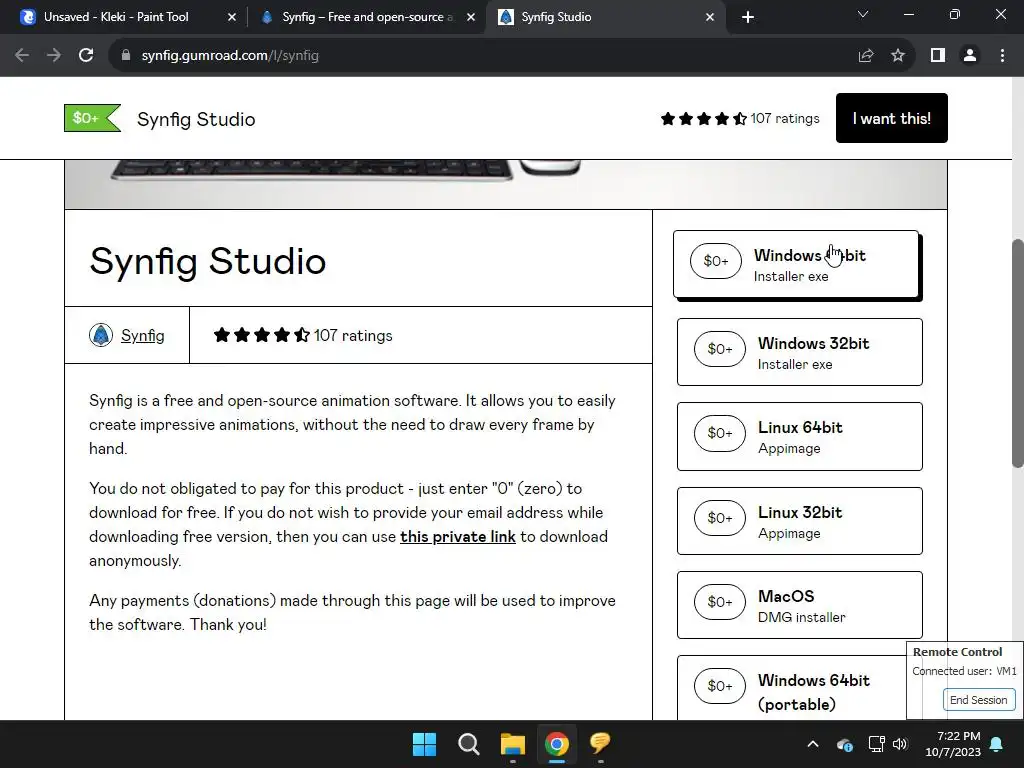Open the Synfig seller profile link
1024x768 pixels.
(x=142, y=336)
